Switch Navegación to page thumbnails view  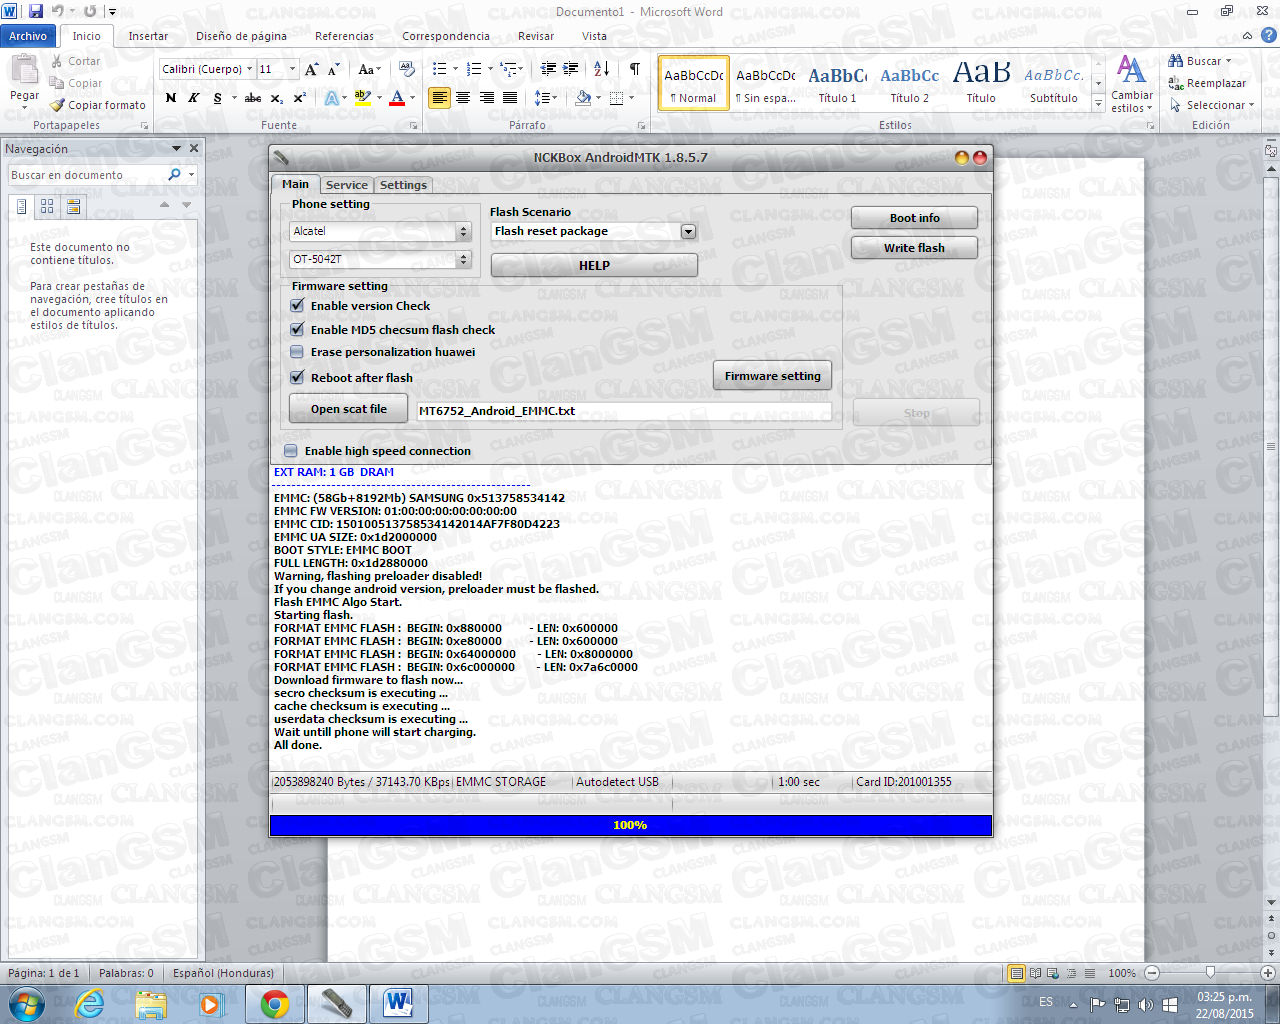pos(47,206)
